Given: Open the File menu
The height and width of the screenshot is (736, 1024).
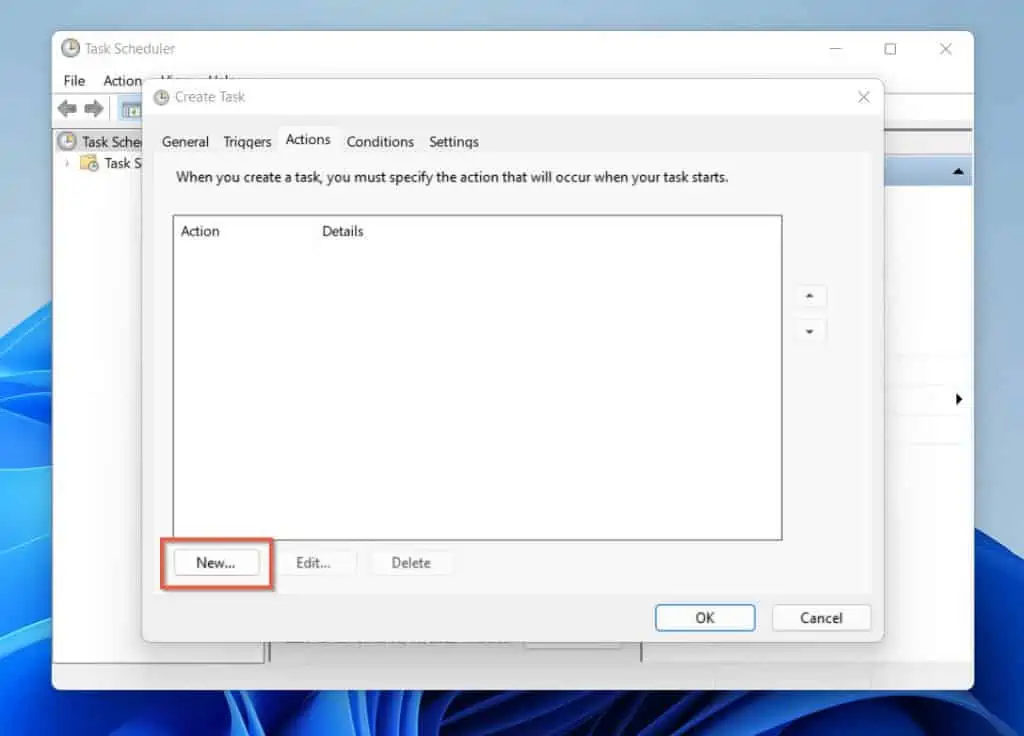Looking at the screenshot, I should point(73,80).
